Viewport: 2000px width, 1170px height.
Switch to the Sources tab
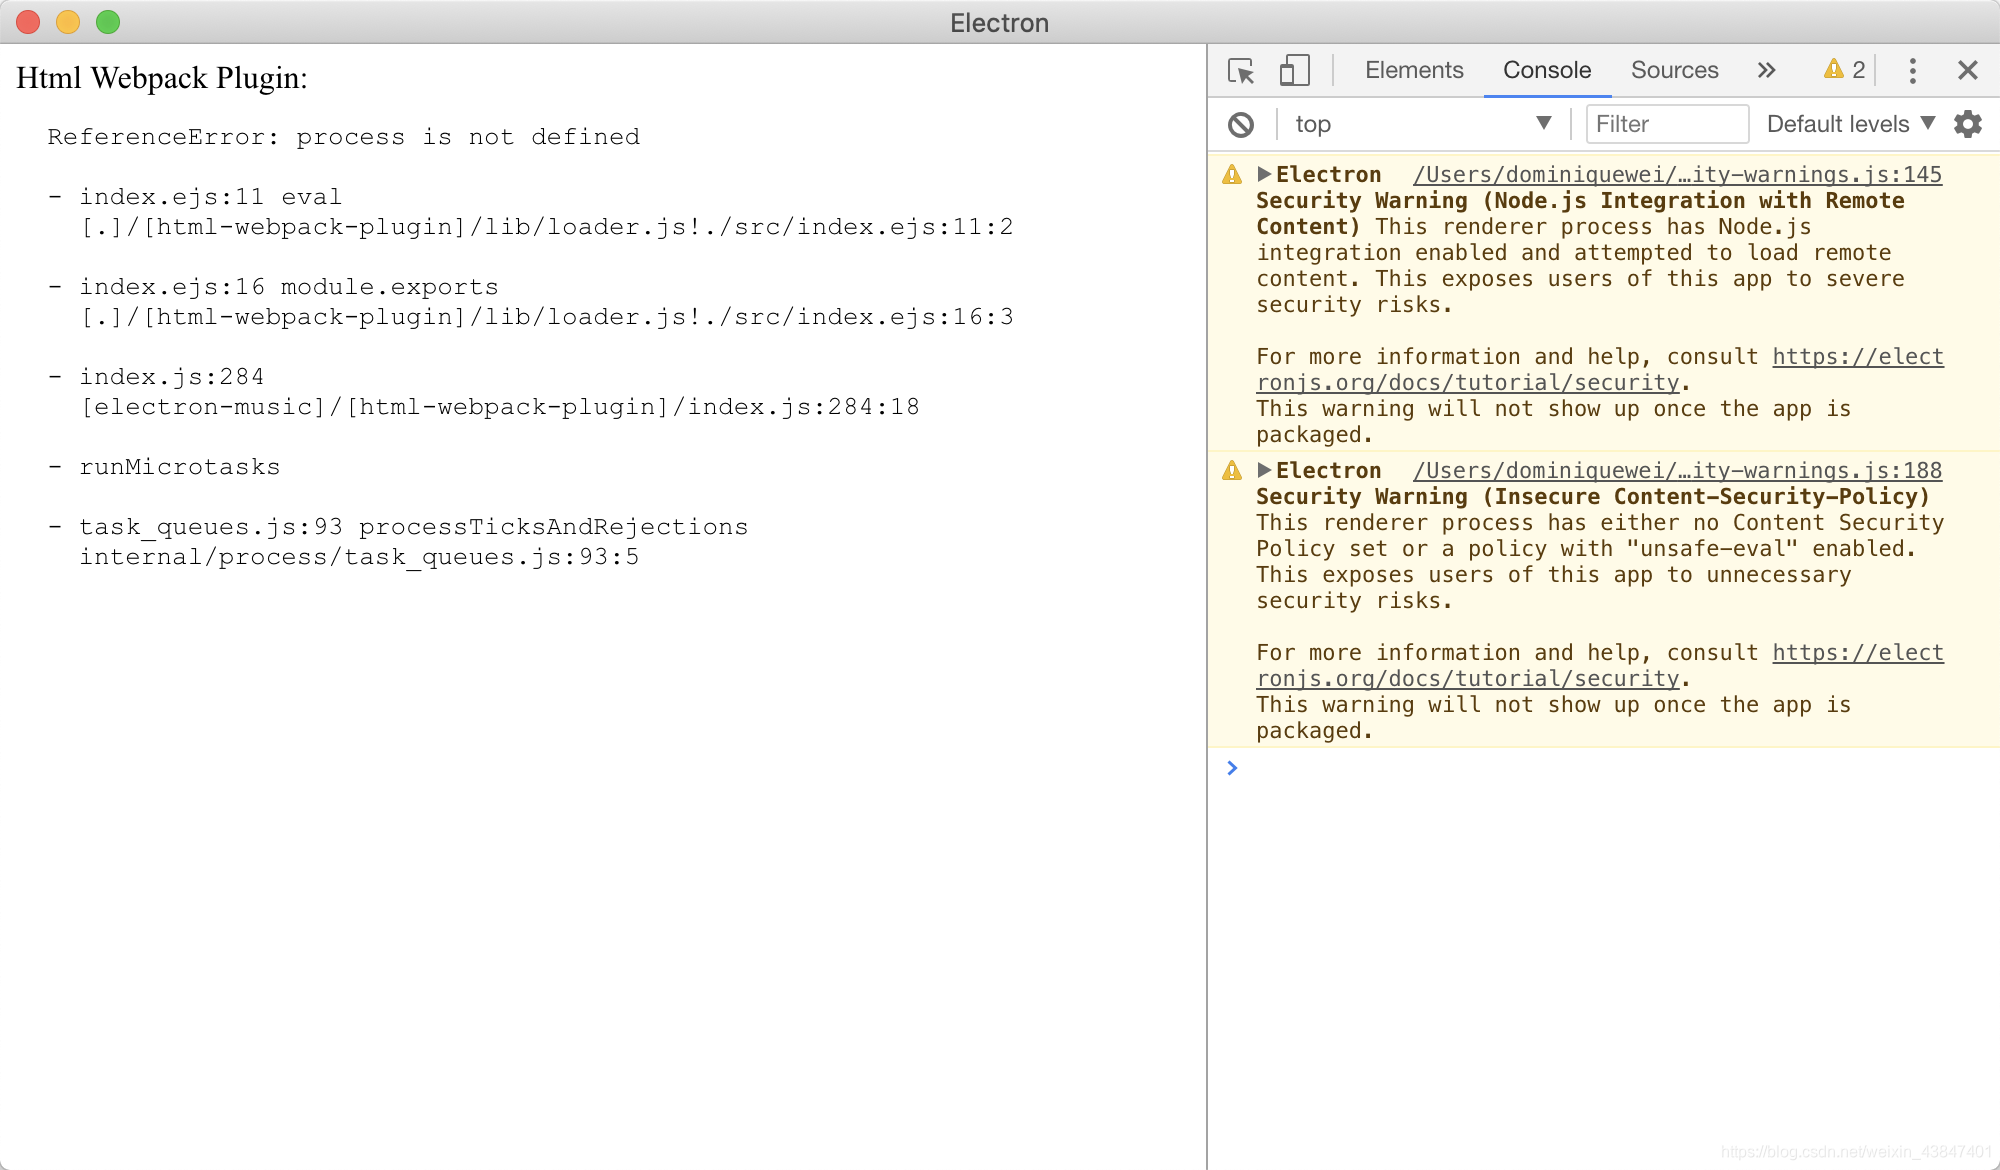point(1675,70)
